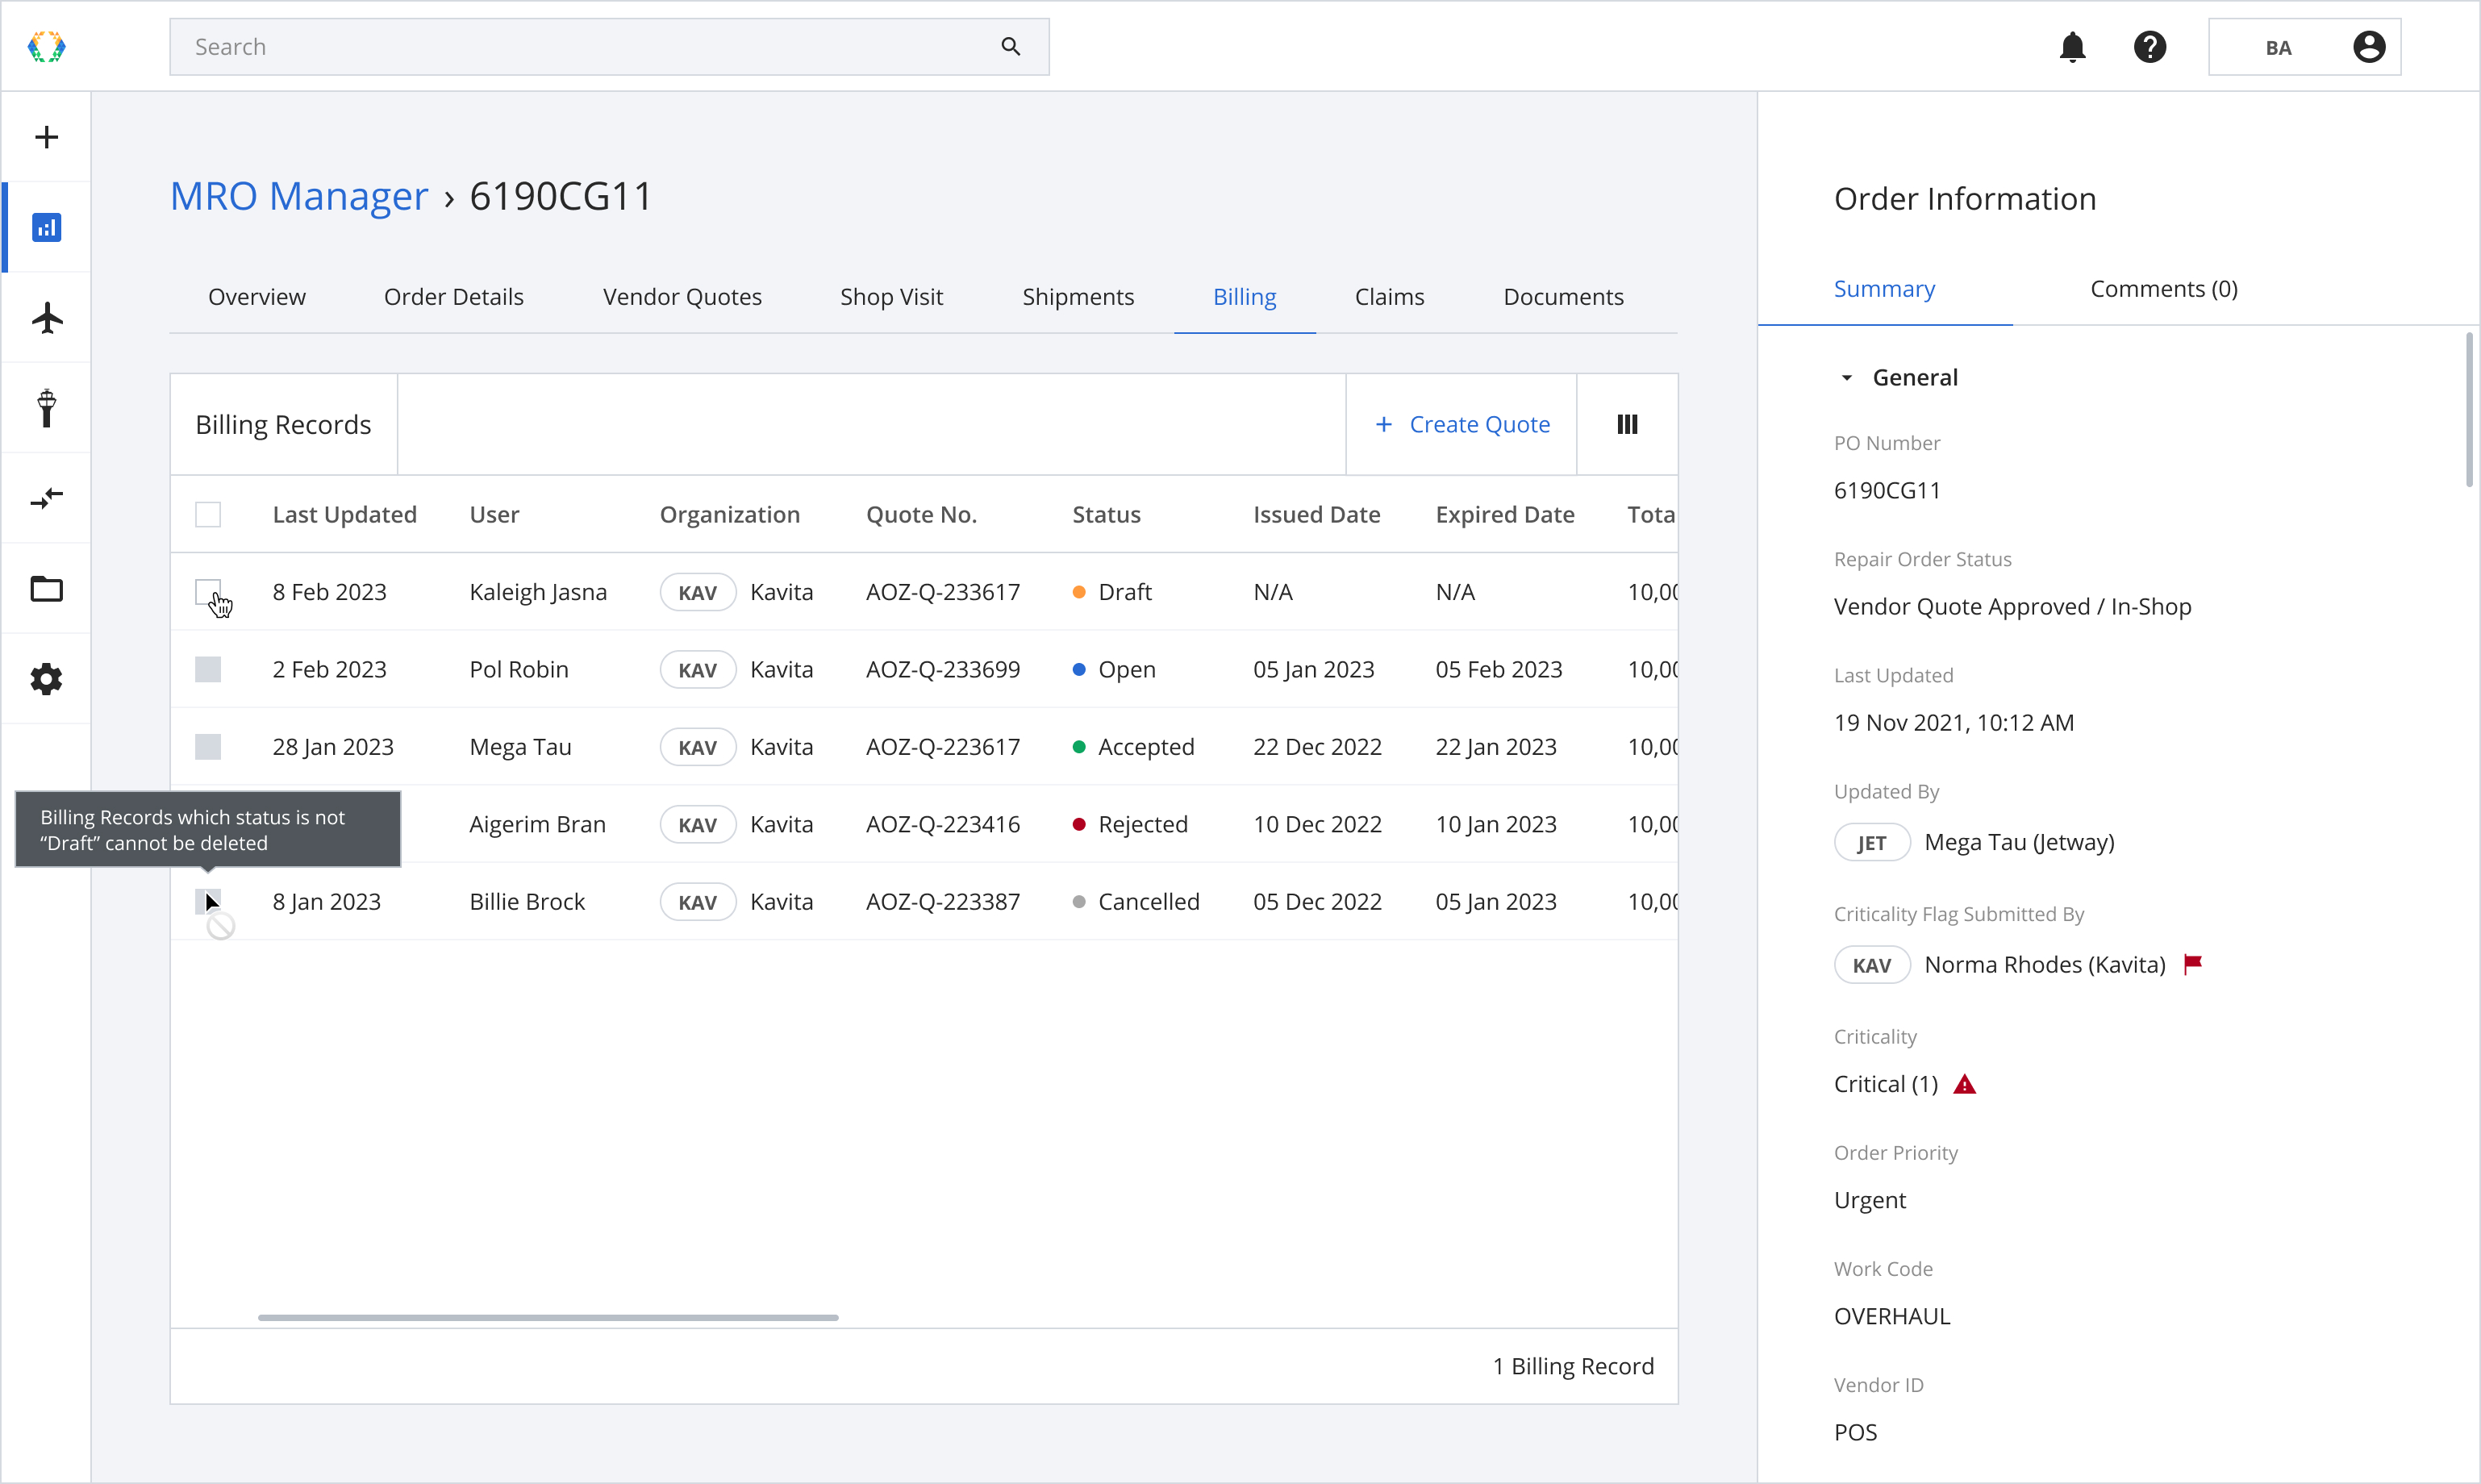2481x1484 pixels.
Task: Sort by the Quote No. column header
Action: click(x=921, y=514)
